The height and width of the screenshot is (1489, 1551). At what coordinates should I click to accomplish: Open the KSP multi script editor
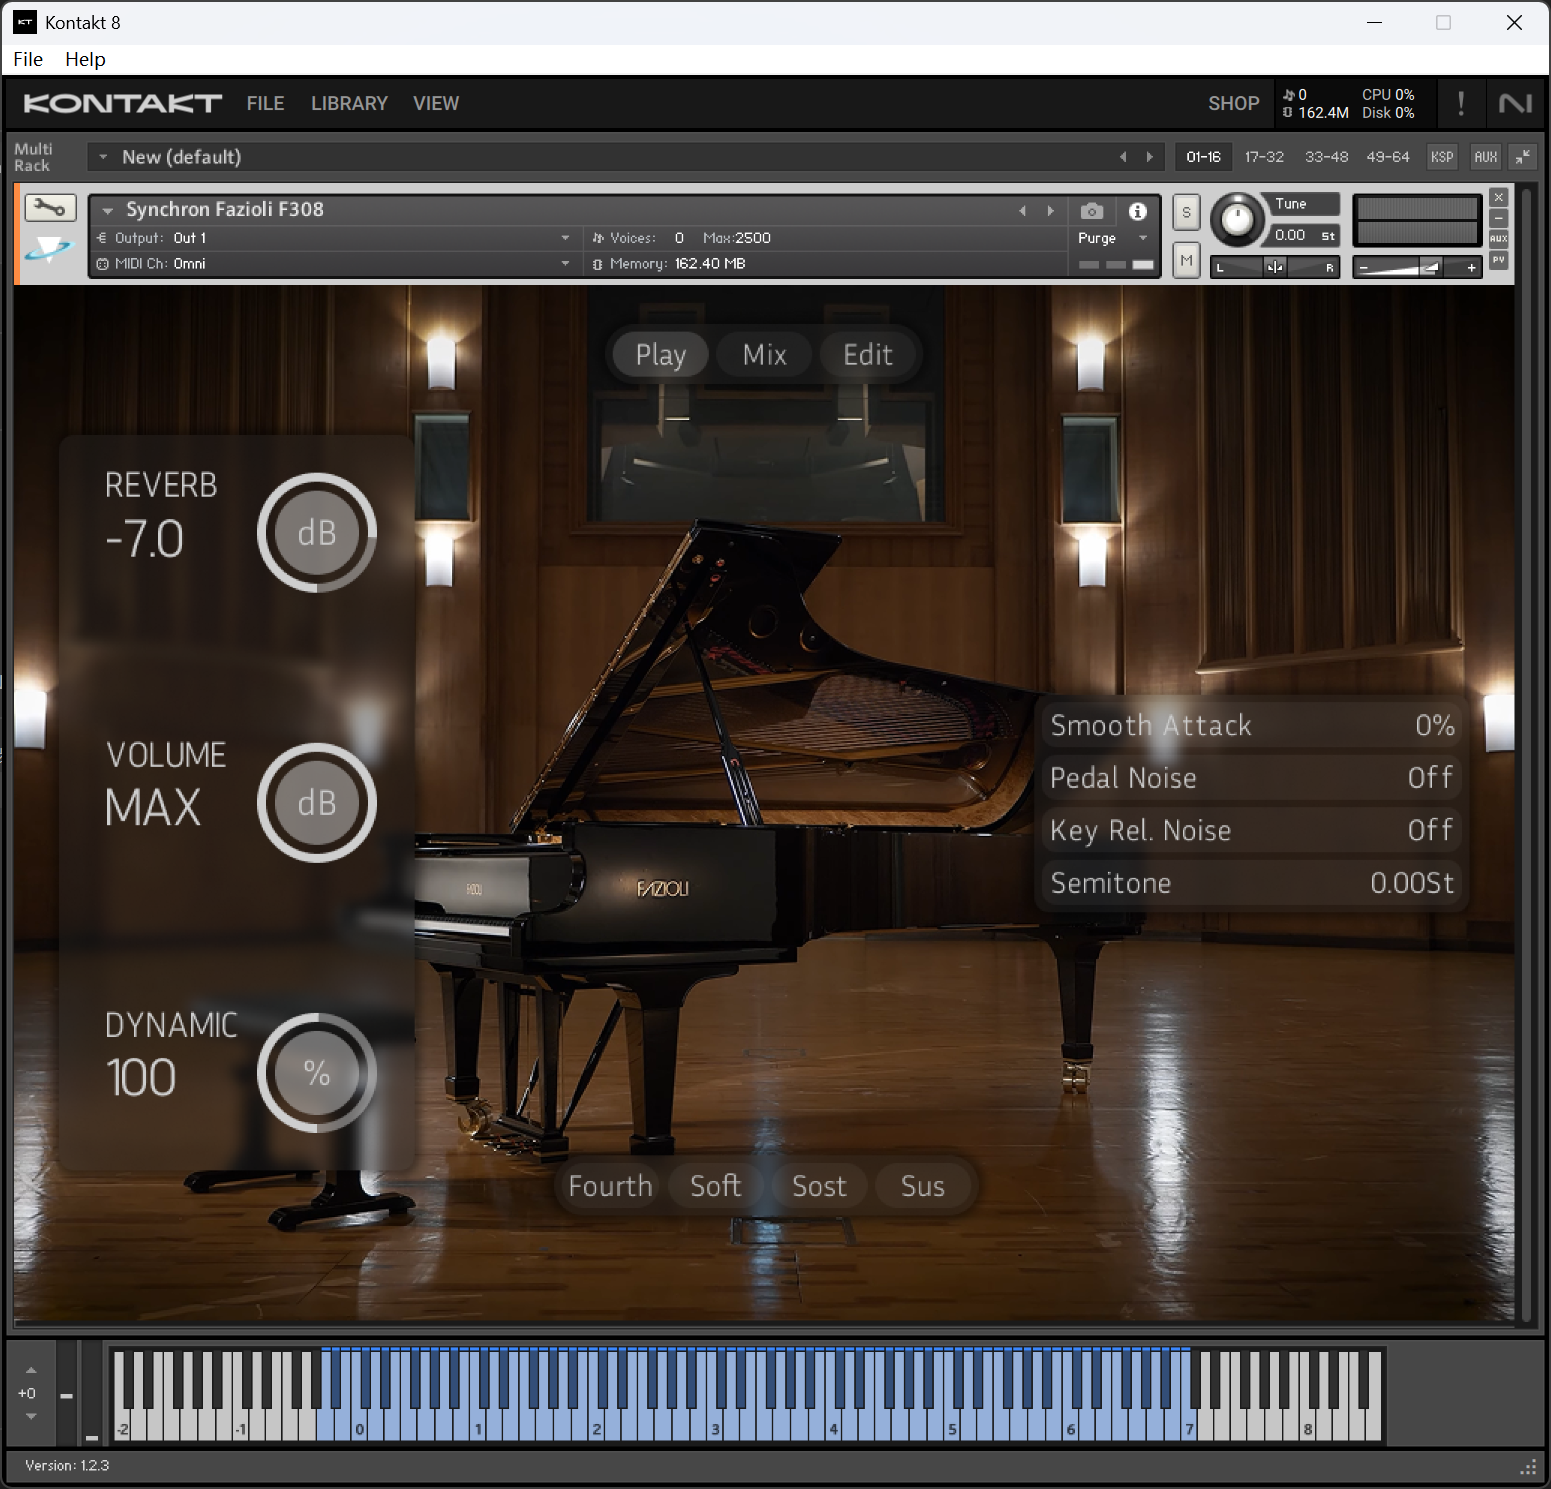tap(1442, 157)
